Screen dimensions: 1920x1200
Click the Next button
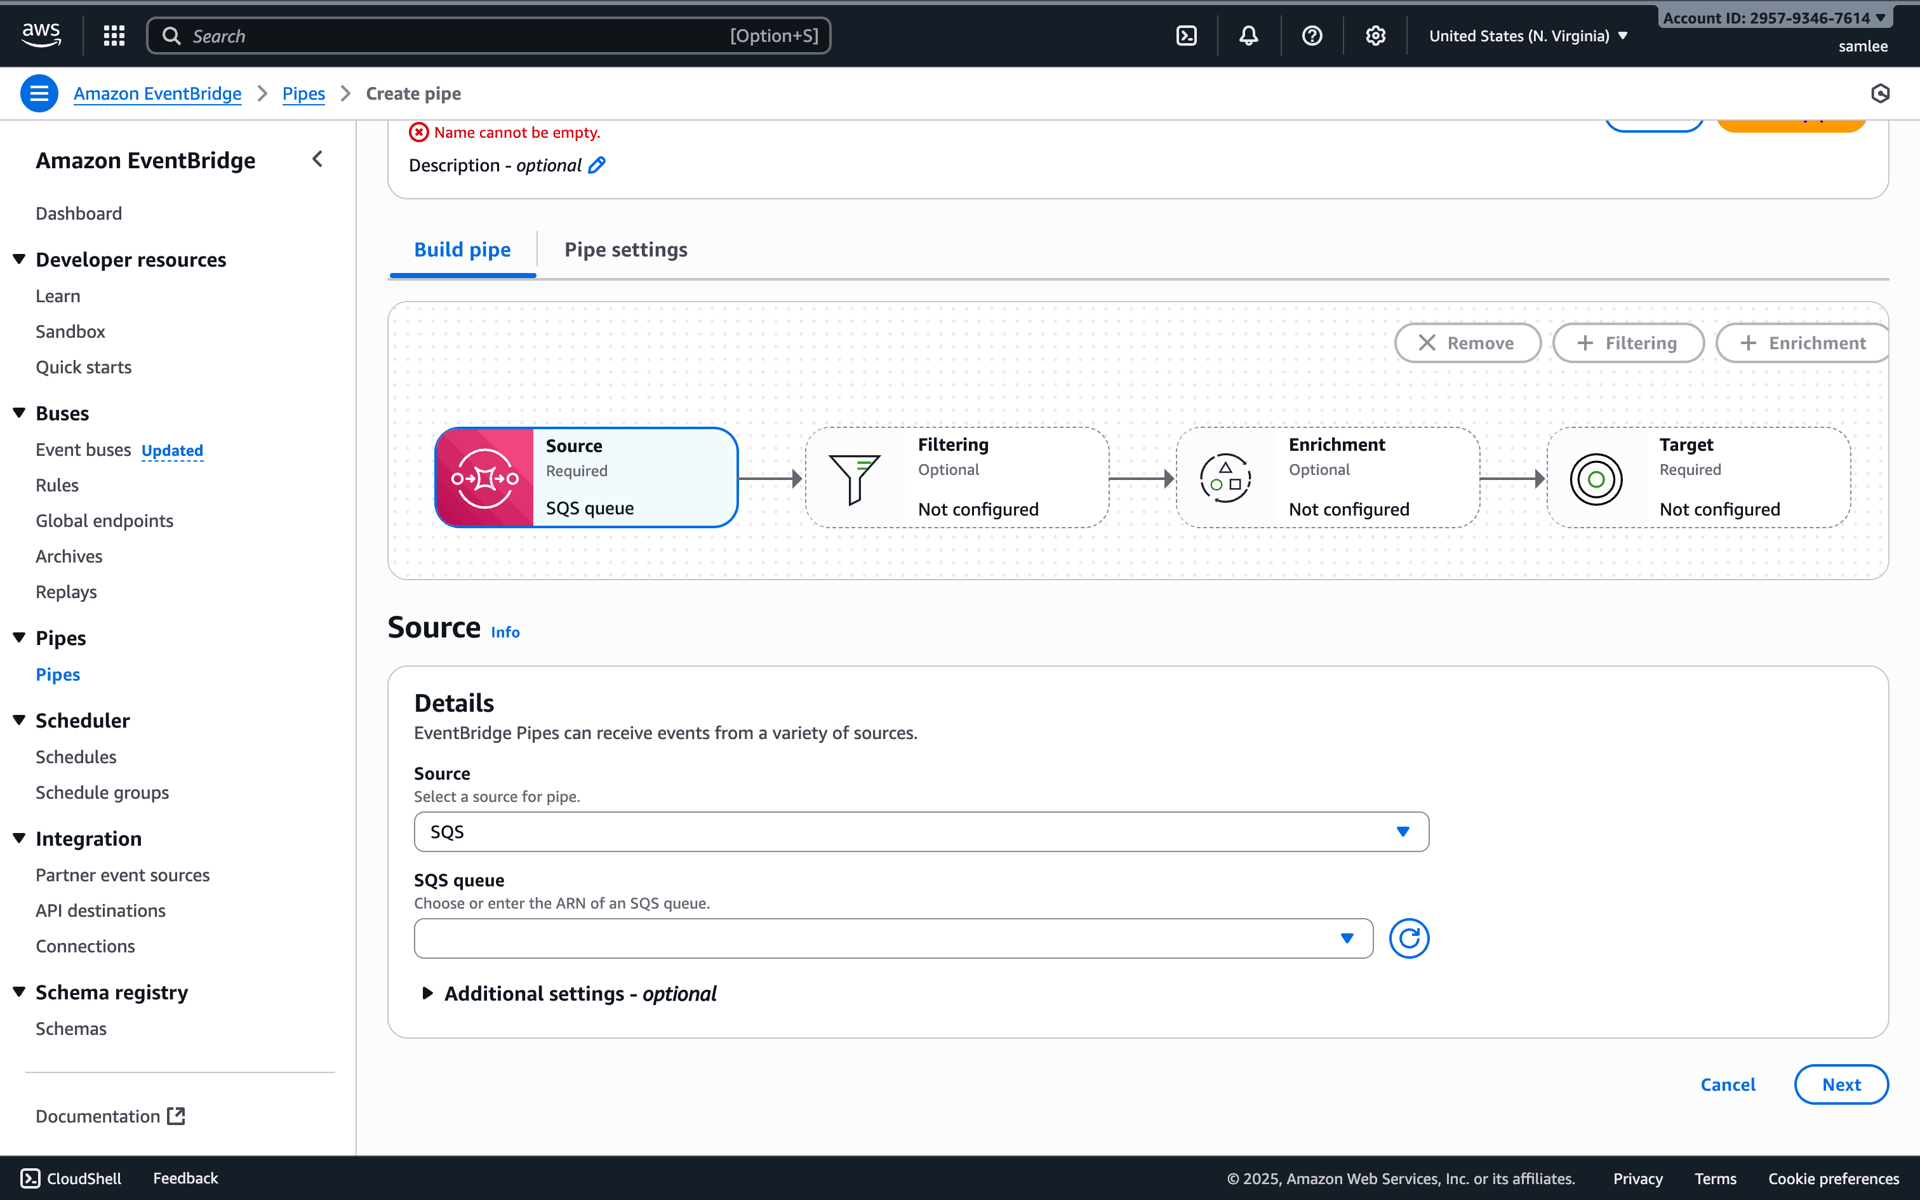(1841, 1085)
